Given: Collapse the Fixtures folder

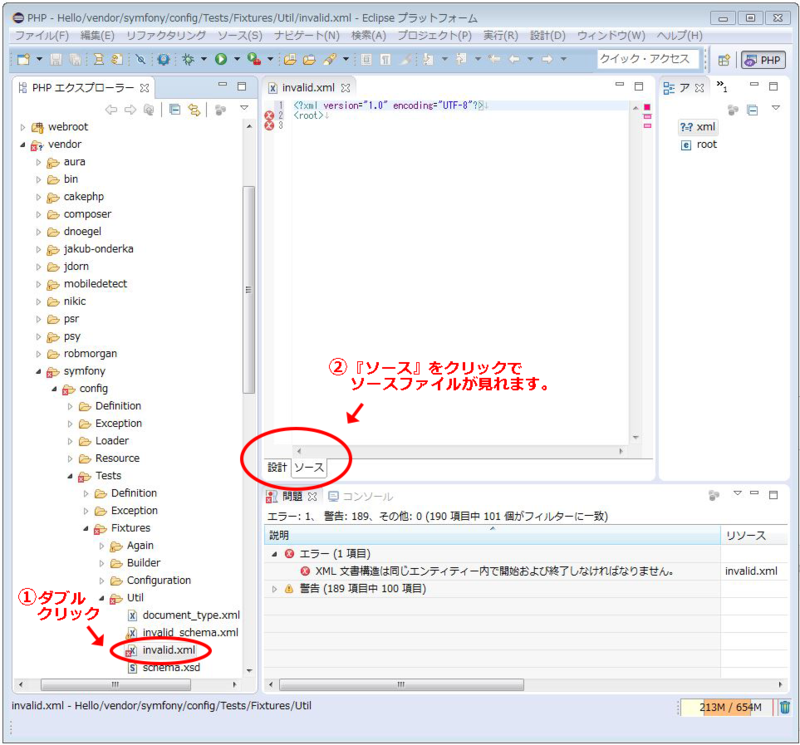Looking at the screenshot, I should click(86, 529).
